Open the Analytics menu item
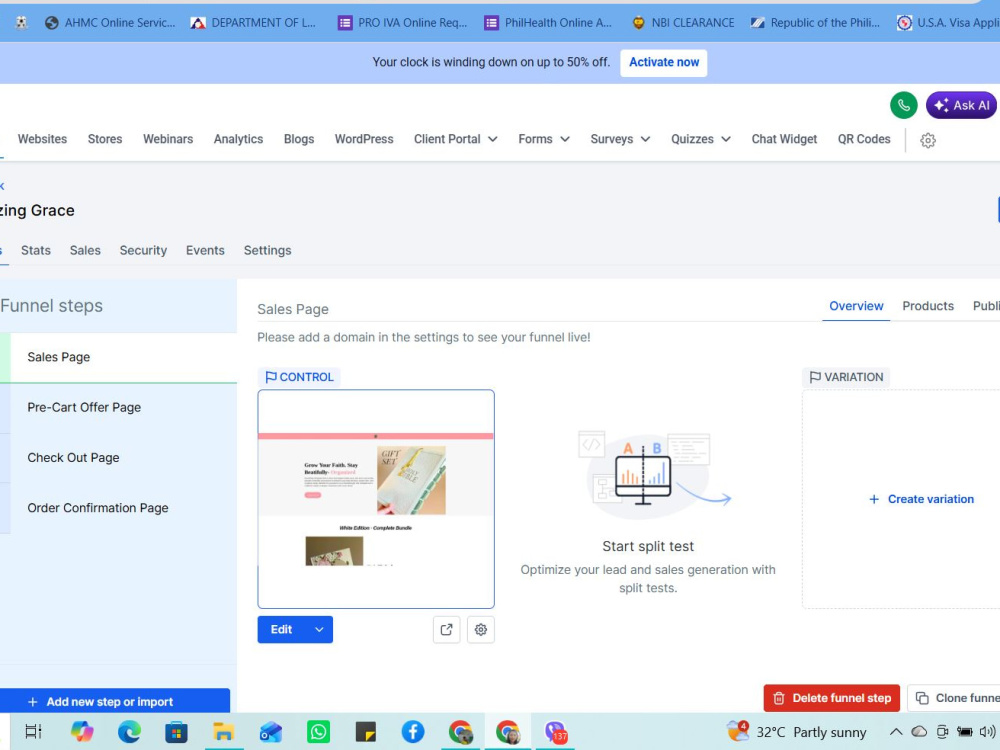 (238, 139)
